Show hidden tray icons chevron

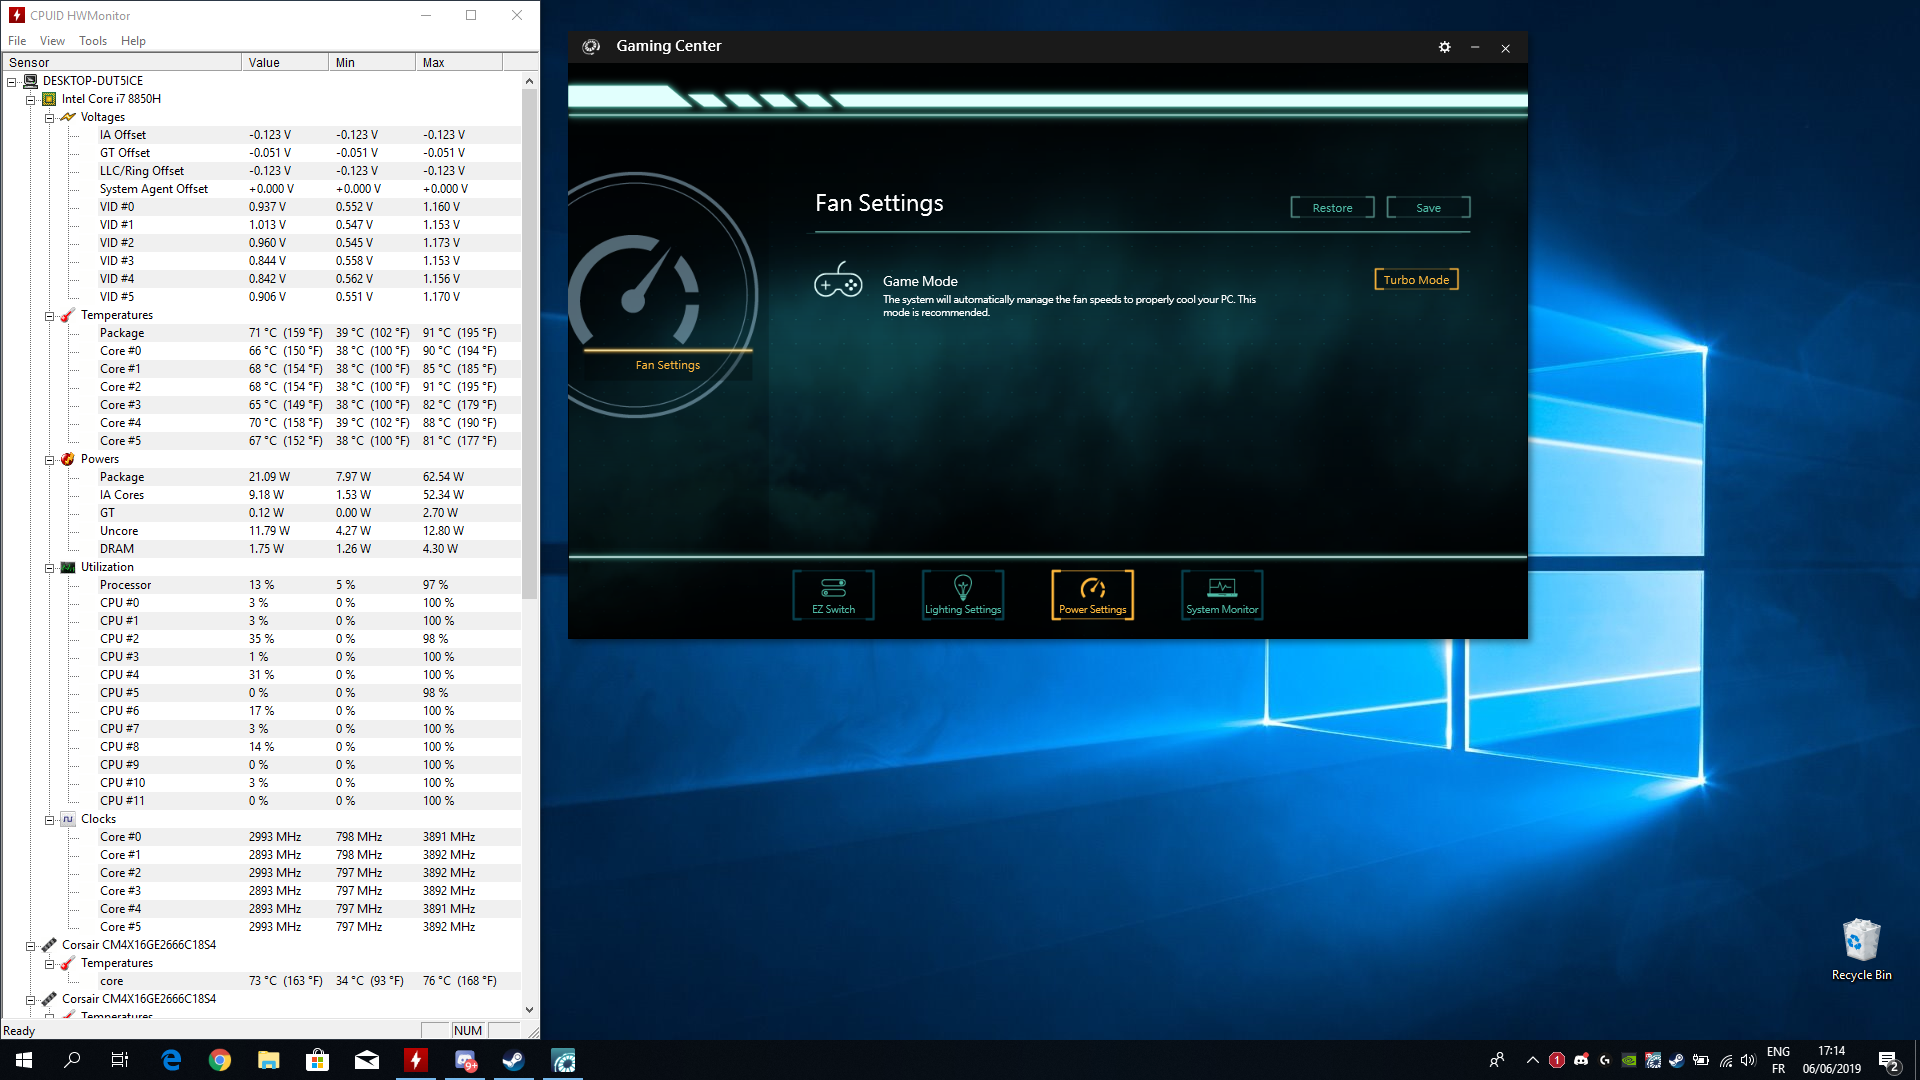click(x=1532, y=1060)
